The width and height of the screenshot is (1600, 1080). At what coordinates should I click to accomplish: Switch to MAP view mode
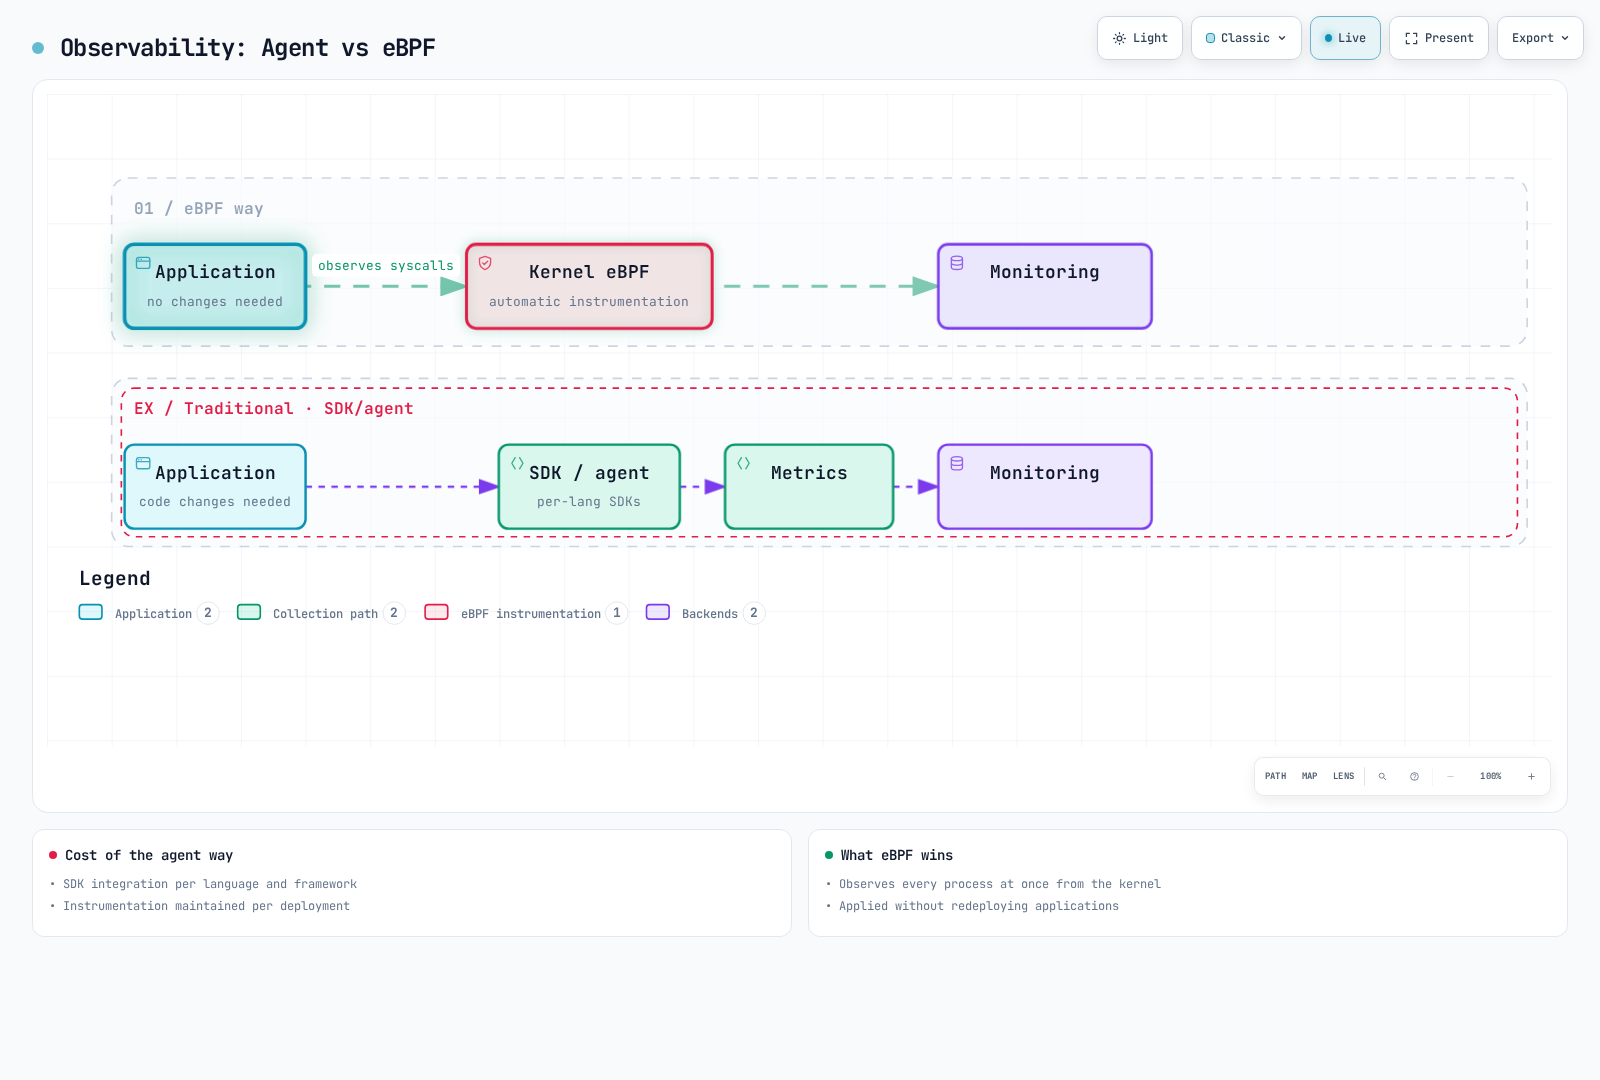tap(1310, 776)
